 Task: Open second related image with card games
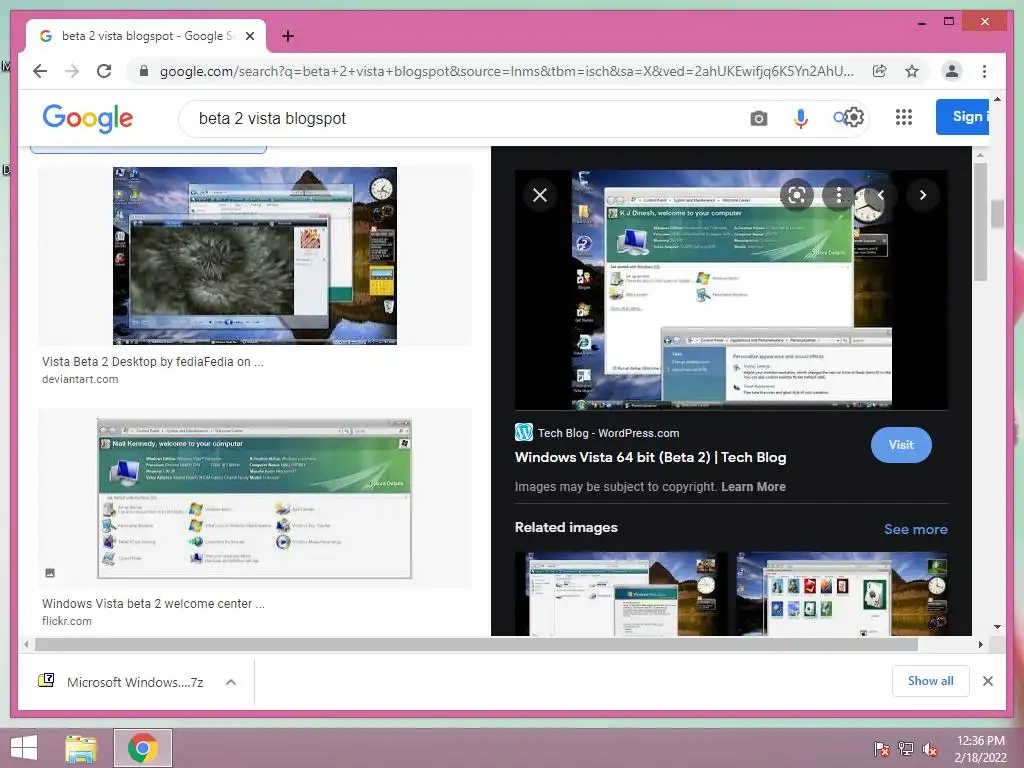click(842, 594)
